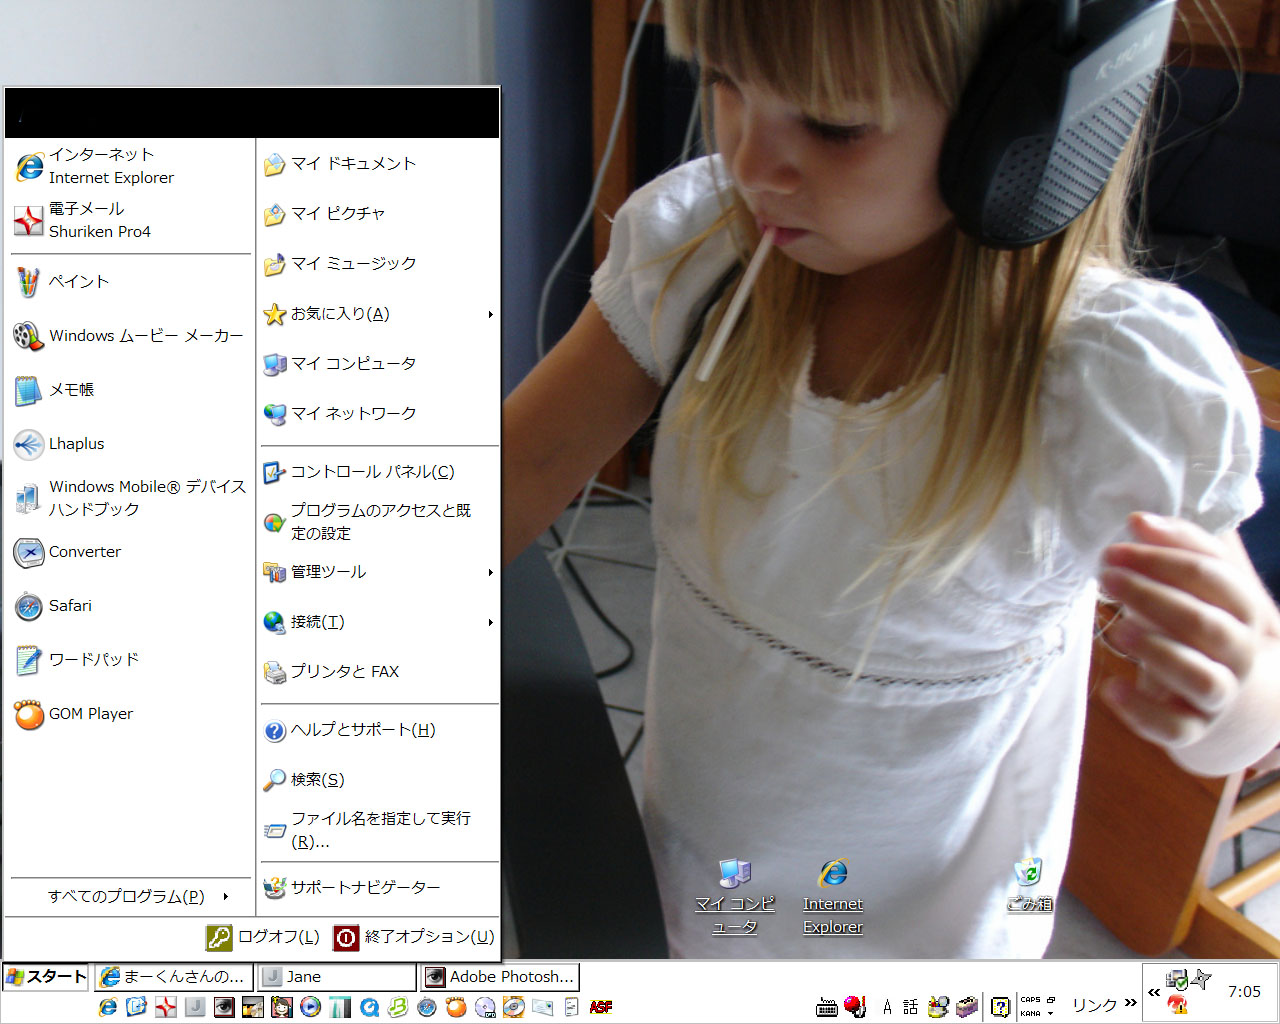Launch Jane from Quick Launch bar

point(195,1007)
